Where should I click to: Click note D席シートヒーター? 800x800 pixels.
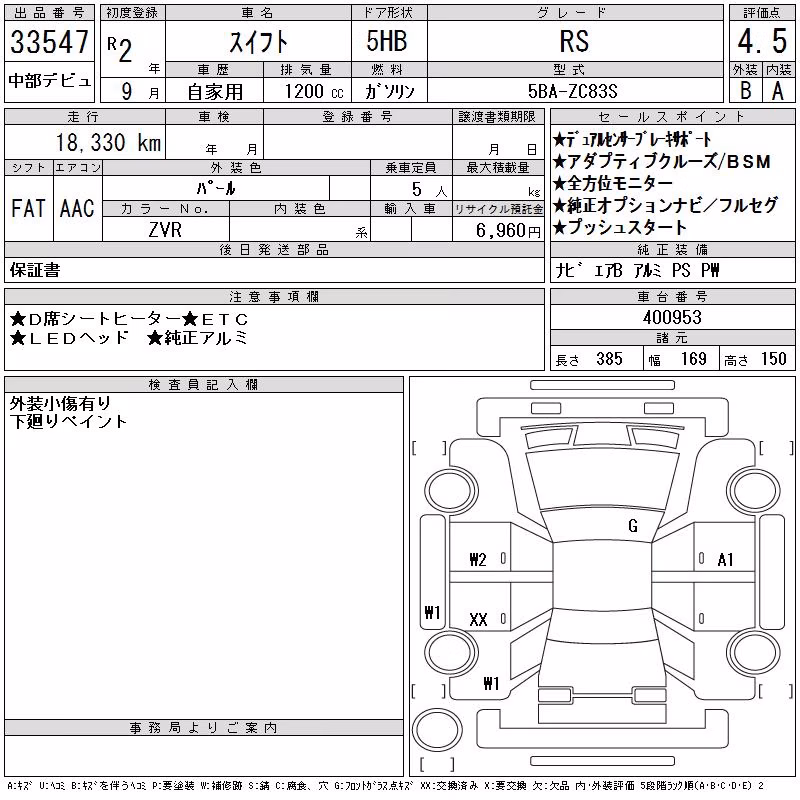pos(95,319)
